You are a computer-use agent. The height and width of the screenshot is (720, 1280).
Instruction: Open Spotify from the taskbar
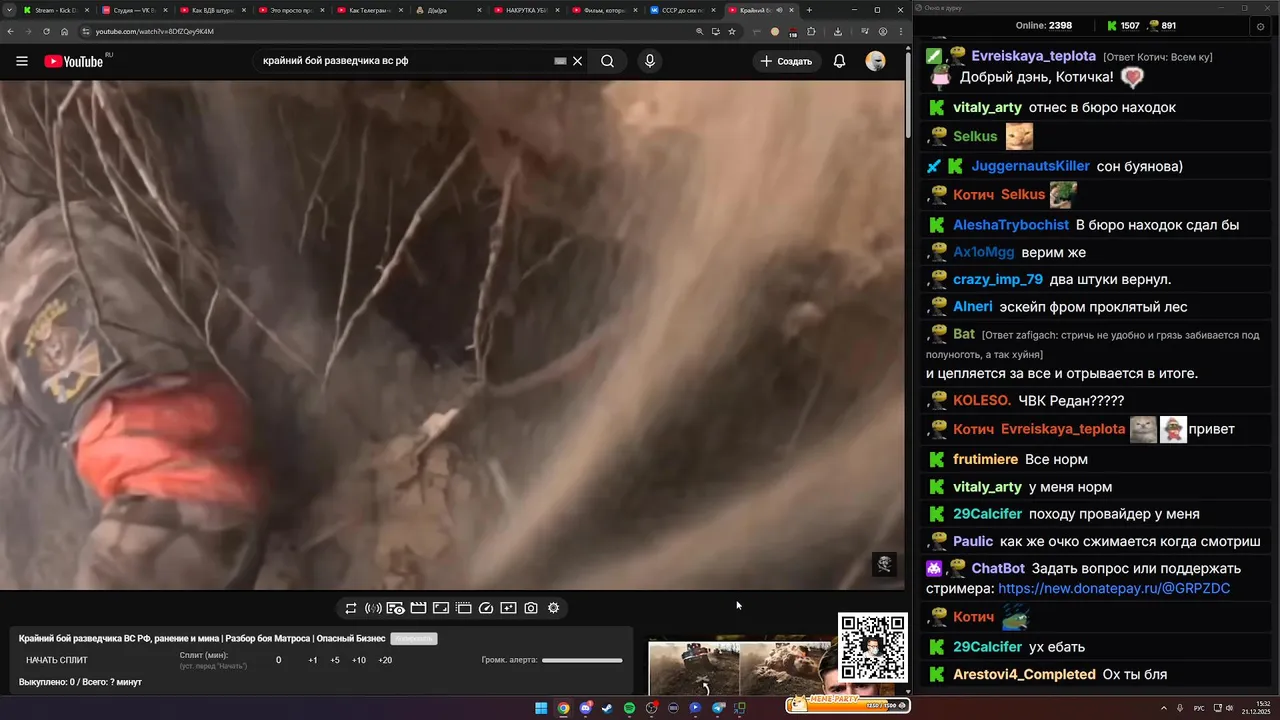click(x=630, y=708)
